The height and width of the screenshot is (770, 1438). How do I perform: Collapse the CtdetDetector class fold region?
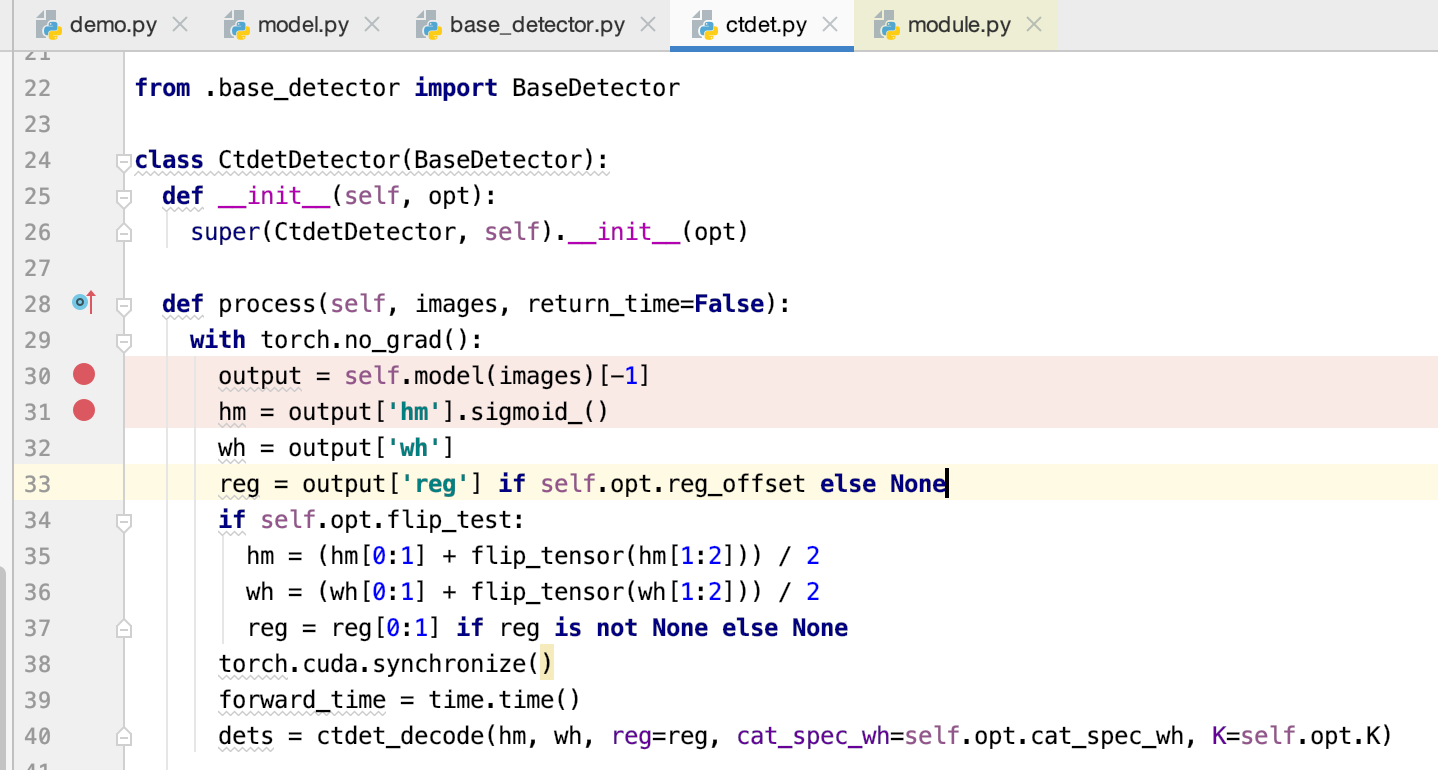[x=122, y=160]
